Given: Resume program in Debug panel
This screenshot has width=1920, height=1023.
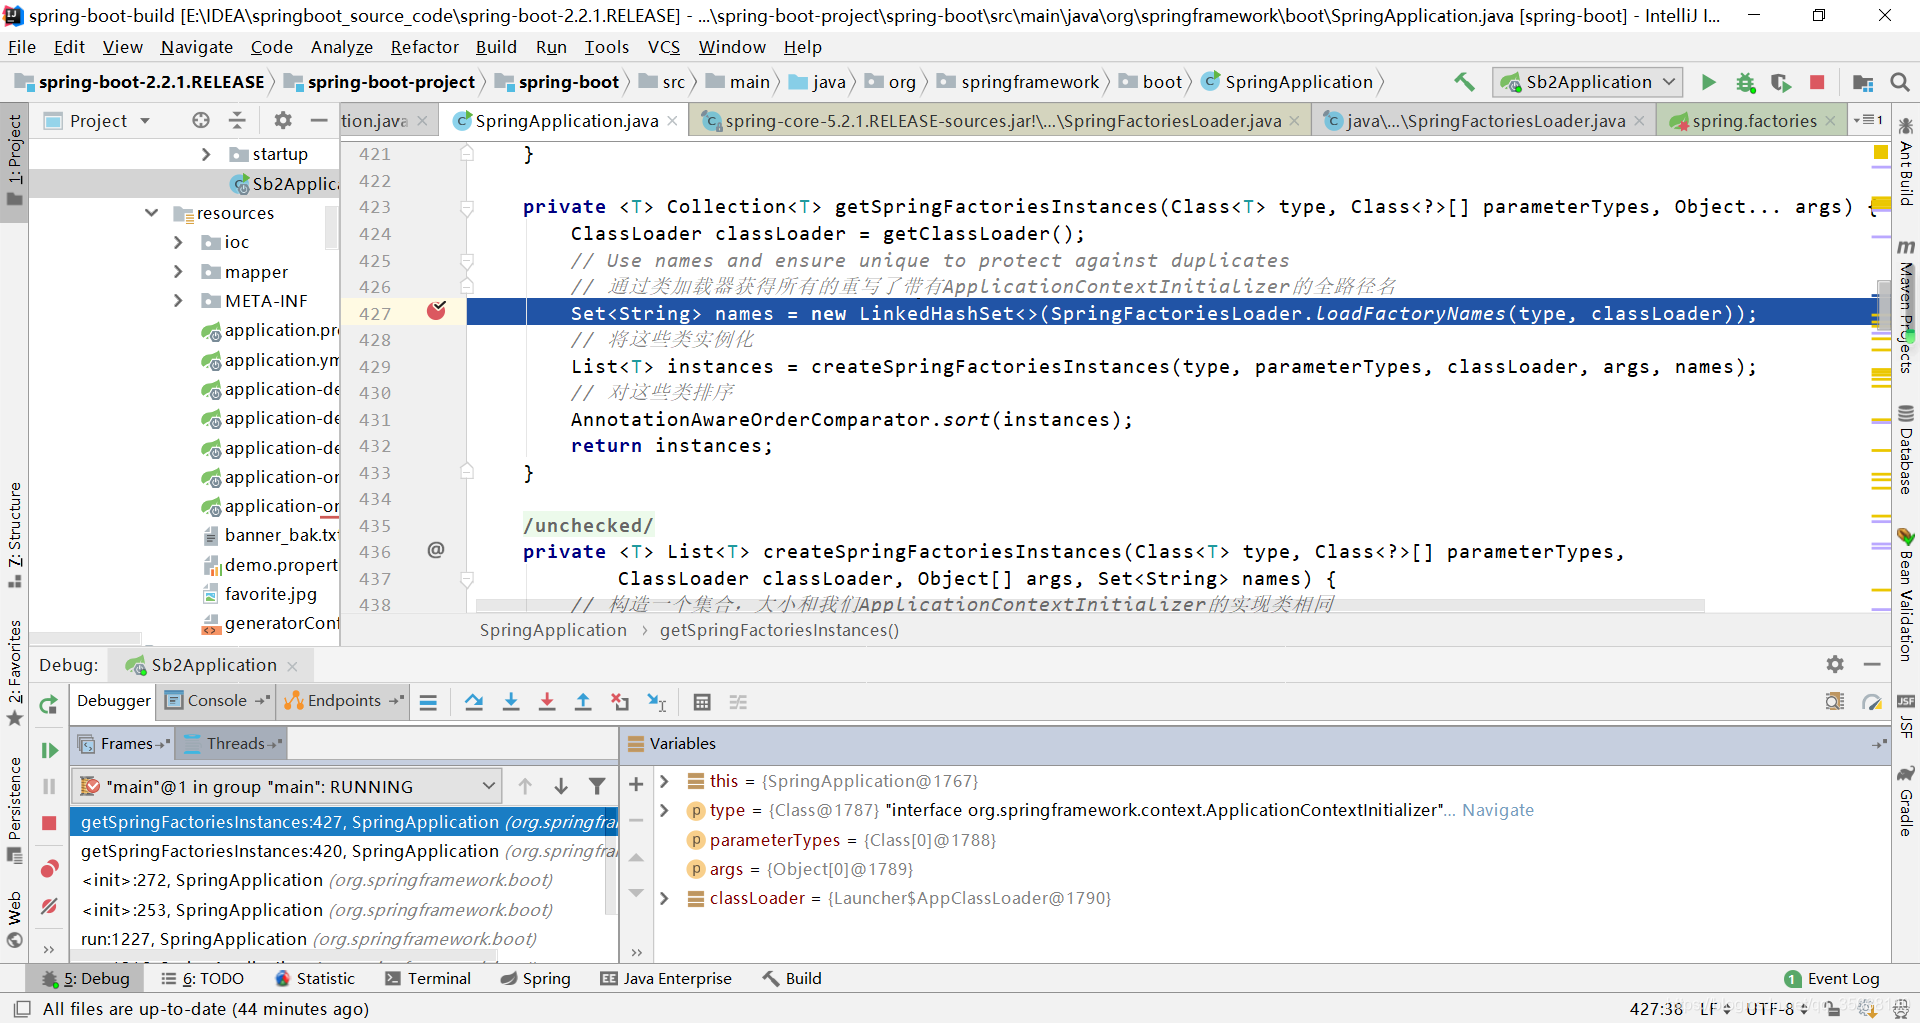Looking at the screenshot, I should (48, 750).
